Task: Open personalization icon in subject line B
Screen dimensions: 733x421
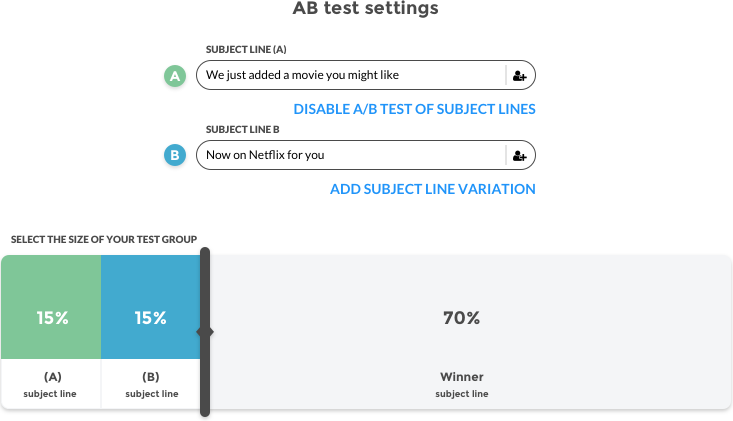Action: (x=519, y=155)
